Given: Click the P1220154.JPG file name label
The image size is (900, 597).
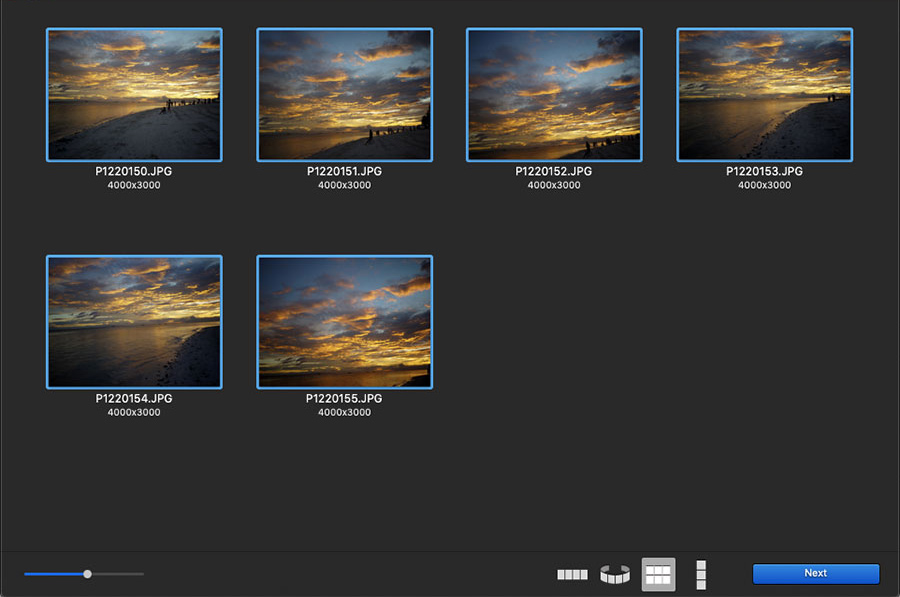Looking at the screenshot, I should (x=134, y=398).
